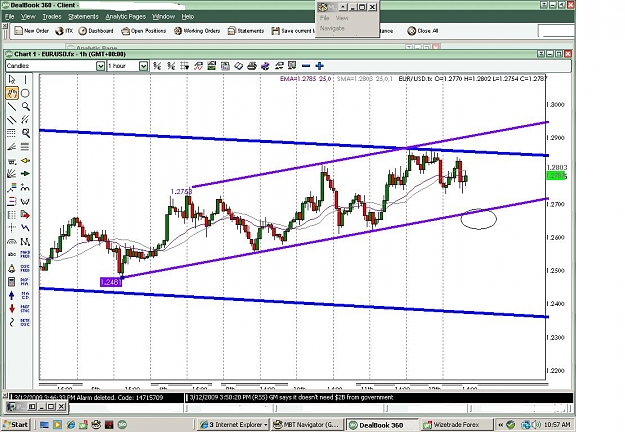Open the Window menu

tap(163, 17)
